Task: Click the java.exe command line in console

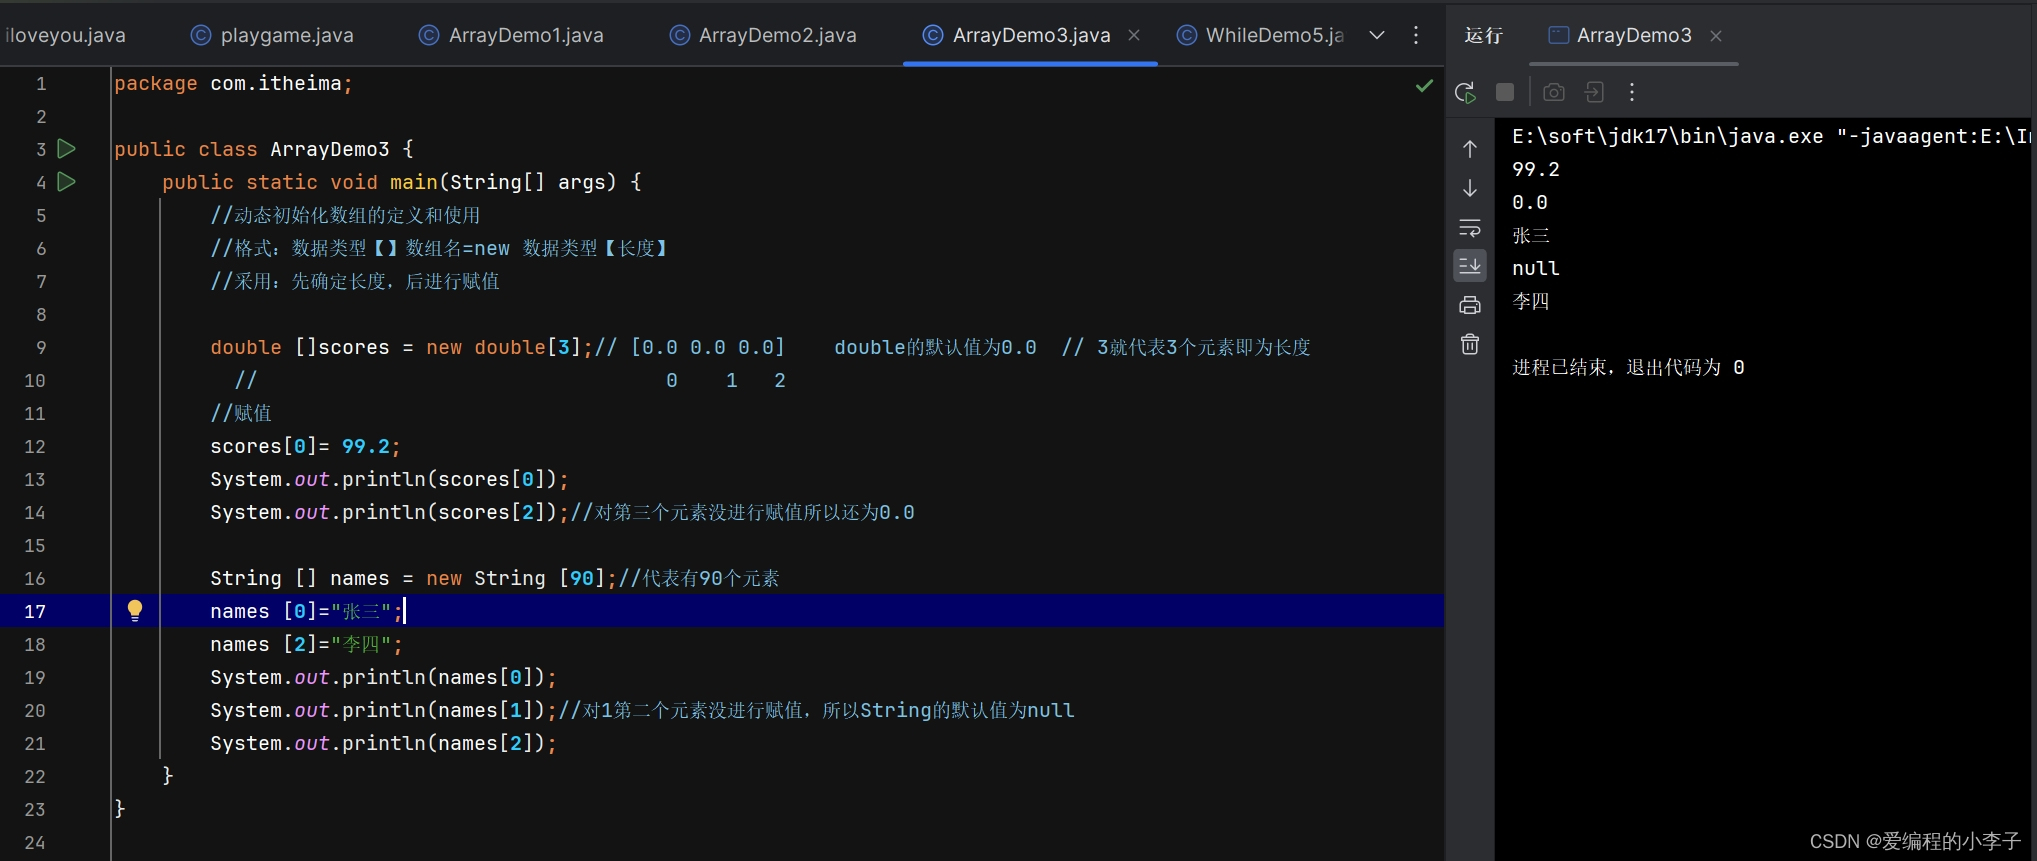Action: click(1770, 136)
